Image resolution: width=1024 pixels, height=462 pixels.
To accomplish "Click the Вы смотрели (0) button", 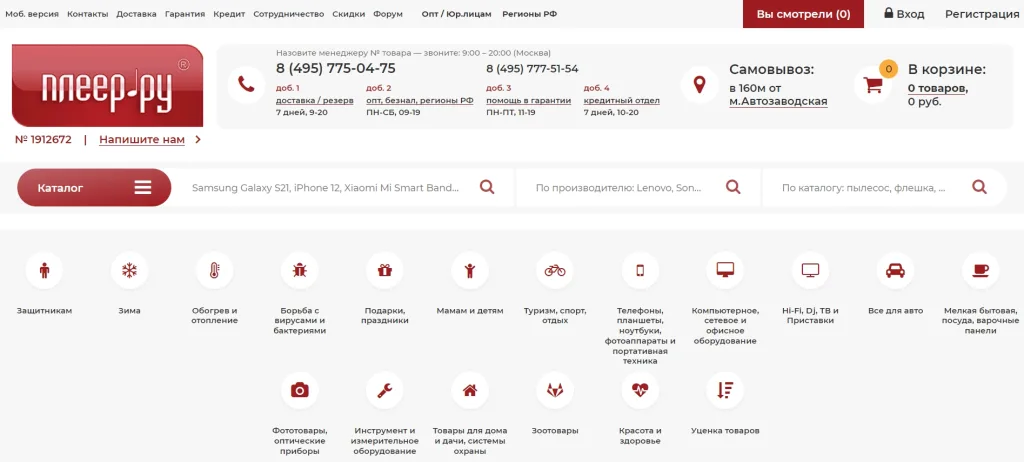I will tap(803, 14).
